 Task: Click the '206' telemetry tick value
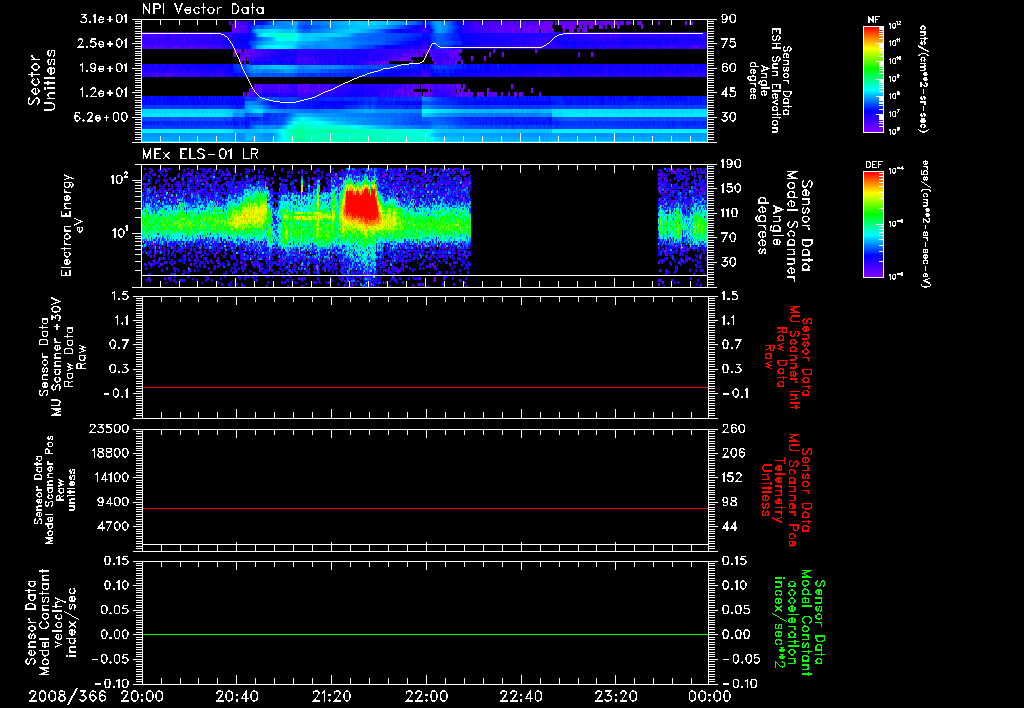point(731,453)
